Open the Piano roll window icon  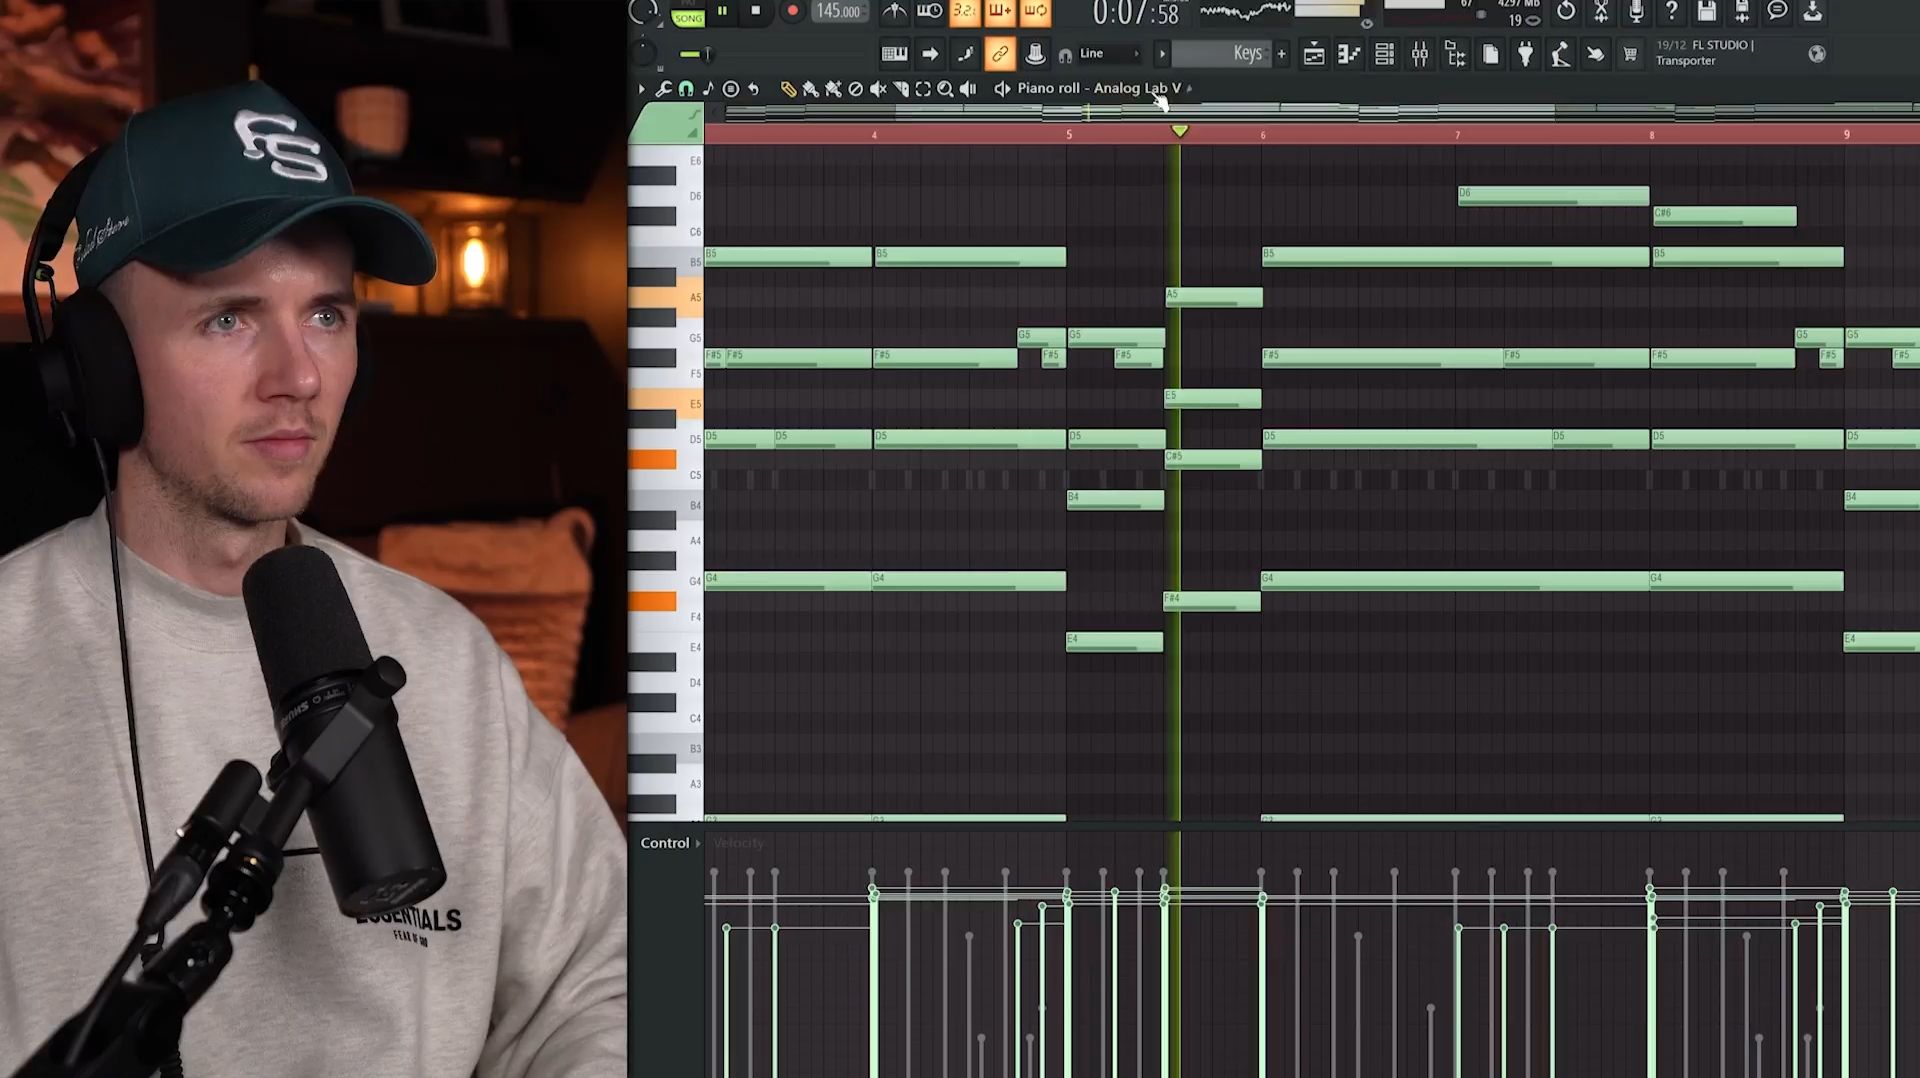(1349, 55)
